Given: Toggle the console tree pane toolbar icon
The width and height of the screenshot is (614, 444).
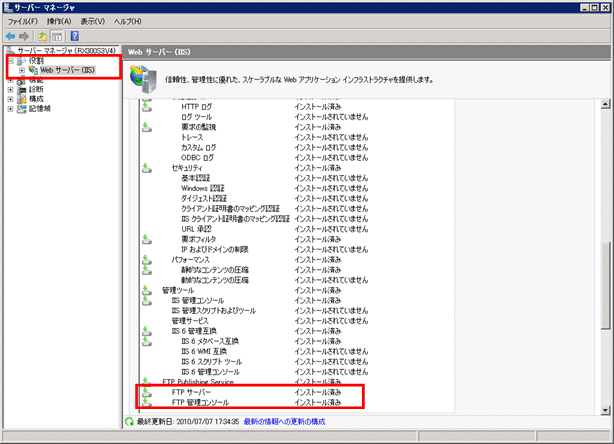Looking at the screenshot, I should (x=57, y=36).
